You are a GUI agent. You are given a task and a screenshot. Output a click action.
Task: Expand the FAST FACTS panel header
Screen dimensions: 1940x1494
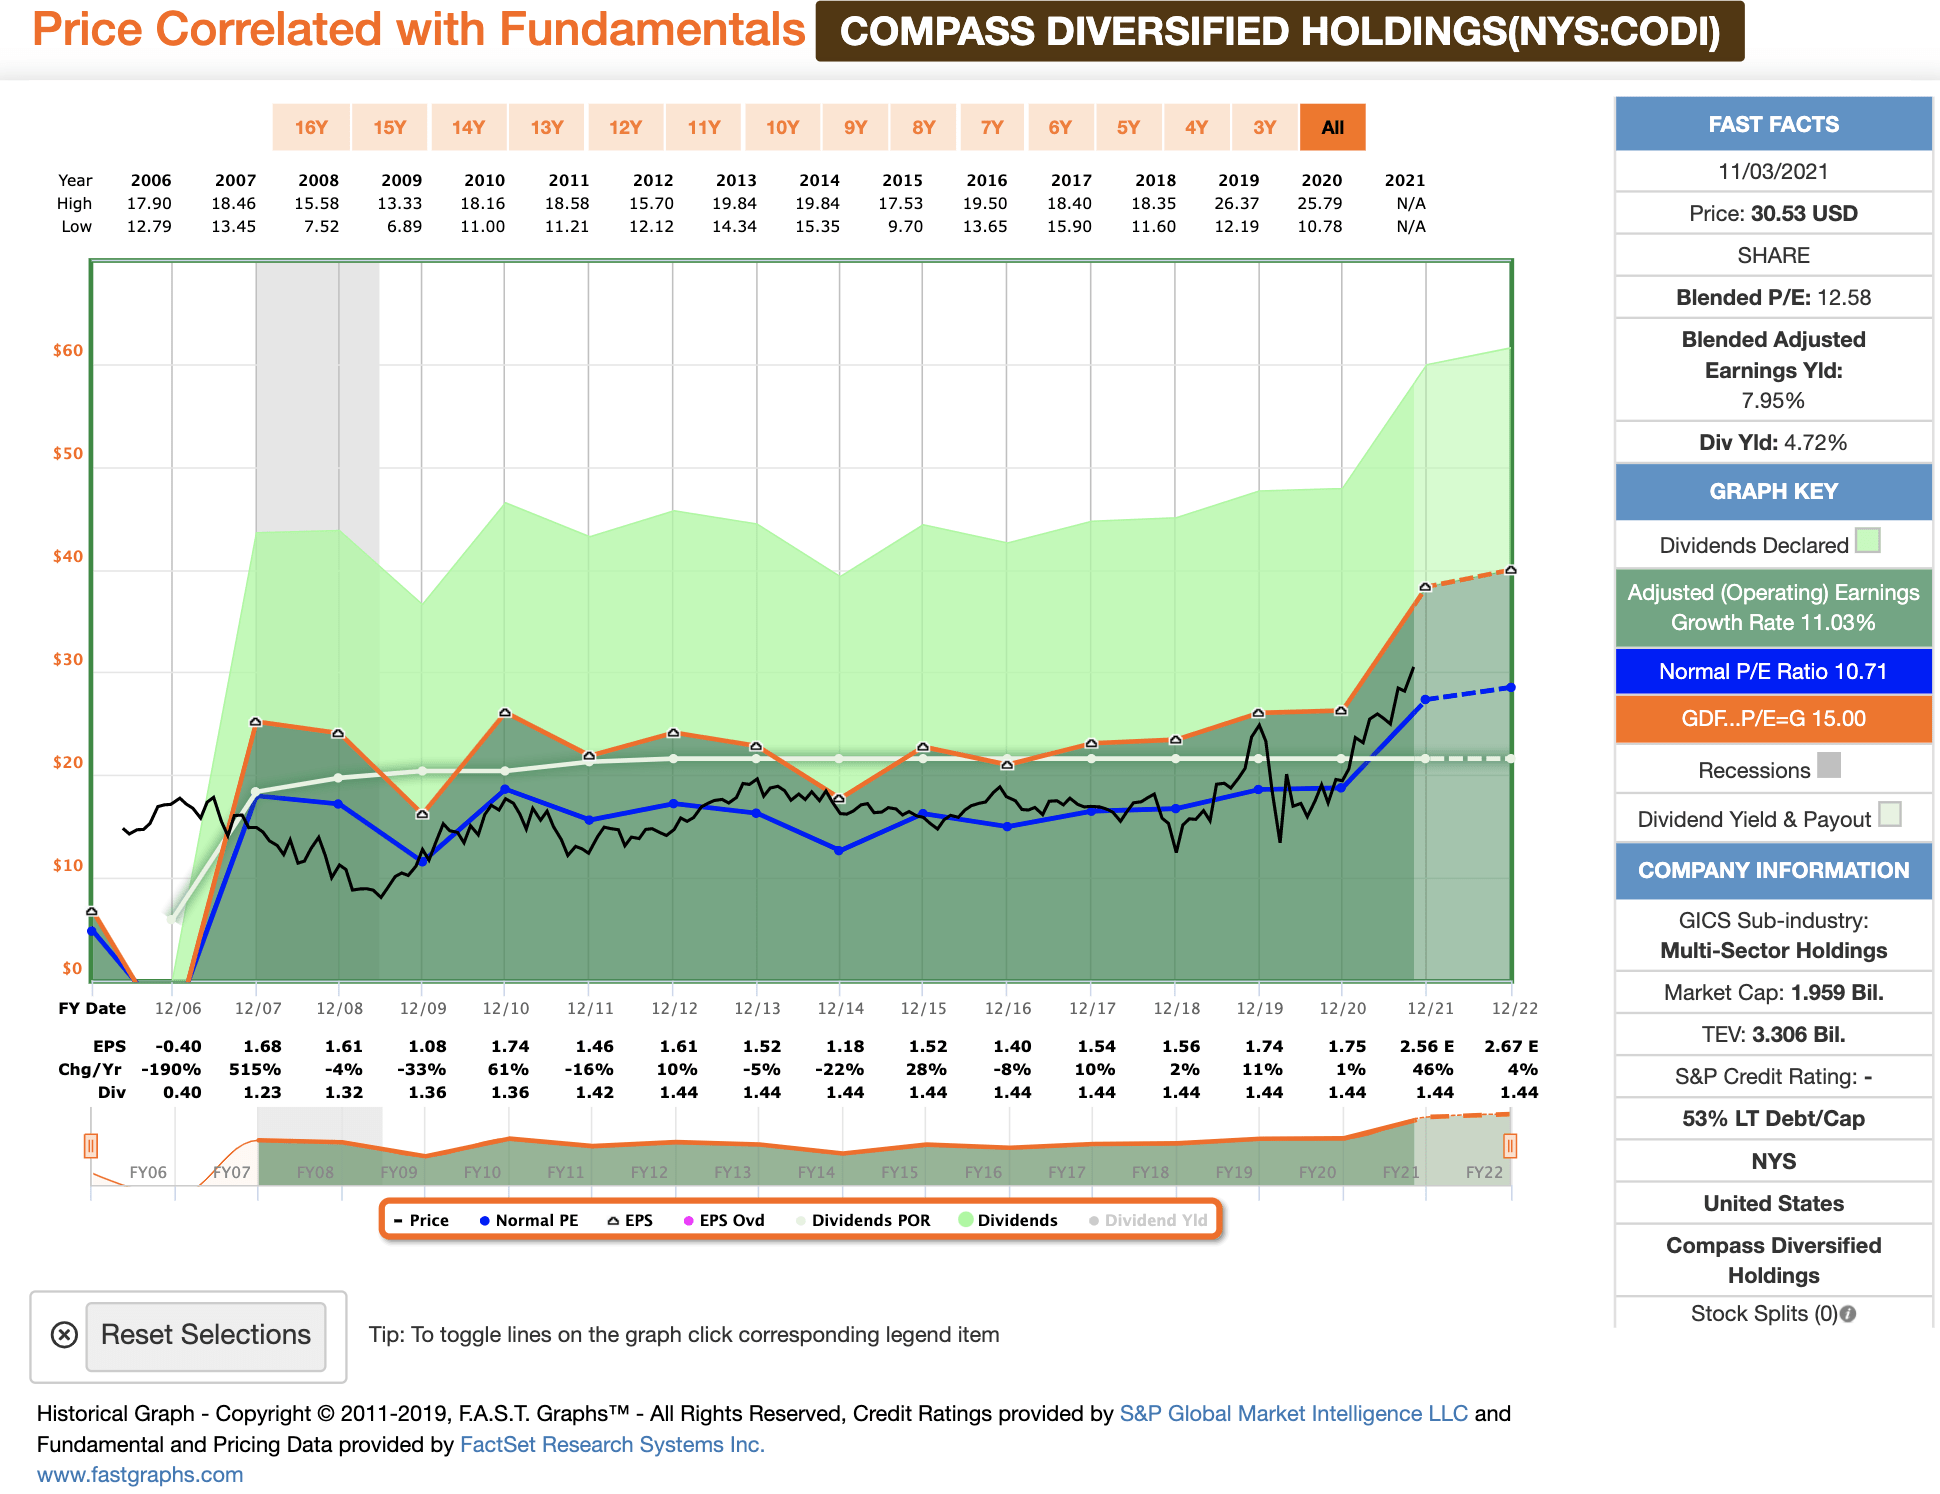(x=1772, y=124)
